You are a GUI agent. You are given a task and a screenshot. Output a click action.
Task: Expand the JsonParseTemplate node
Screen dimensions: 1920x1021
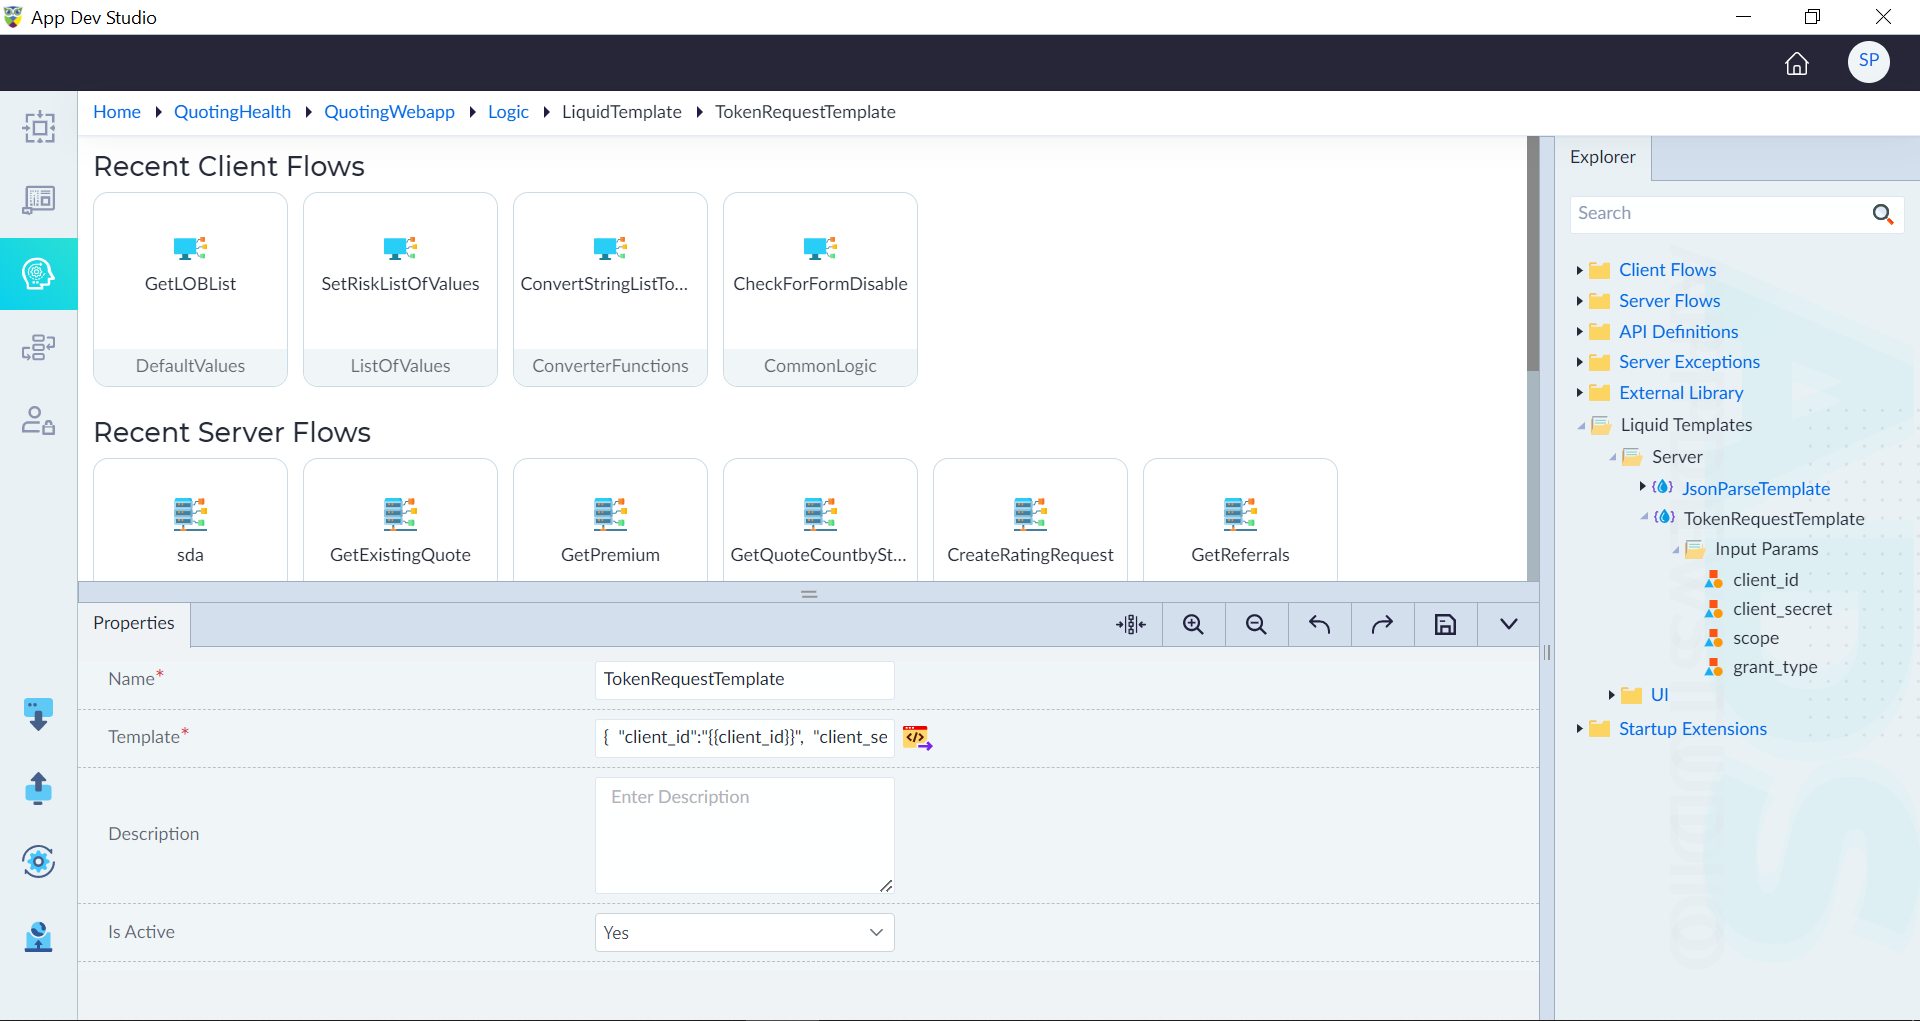point(1642,487)
